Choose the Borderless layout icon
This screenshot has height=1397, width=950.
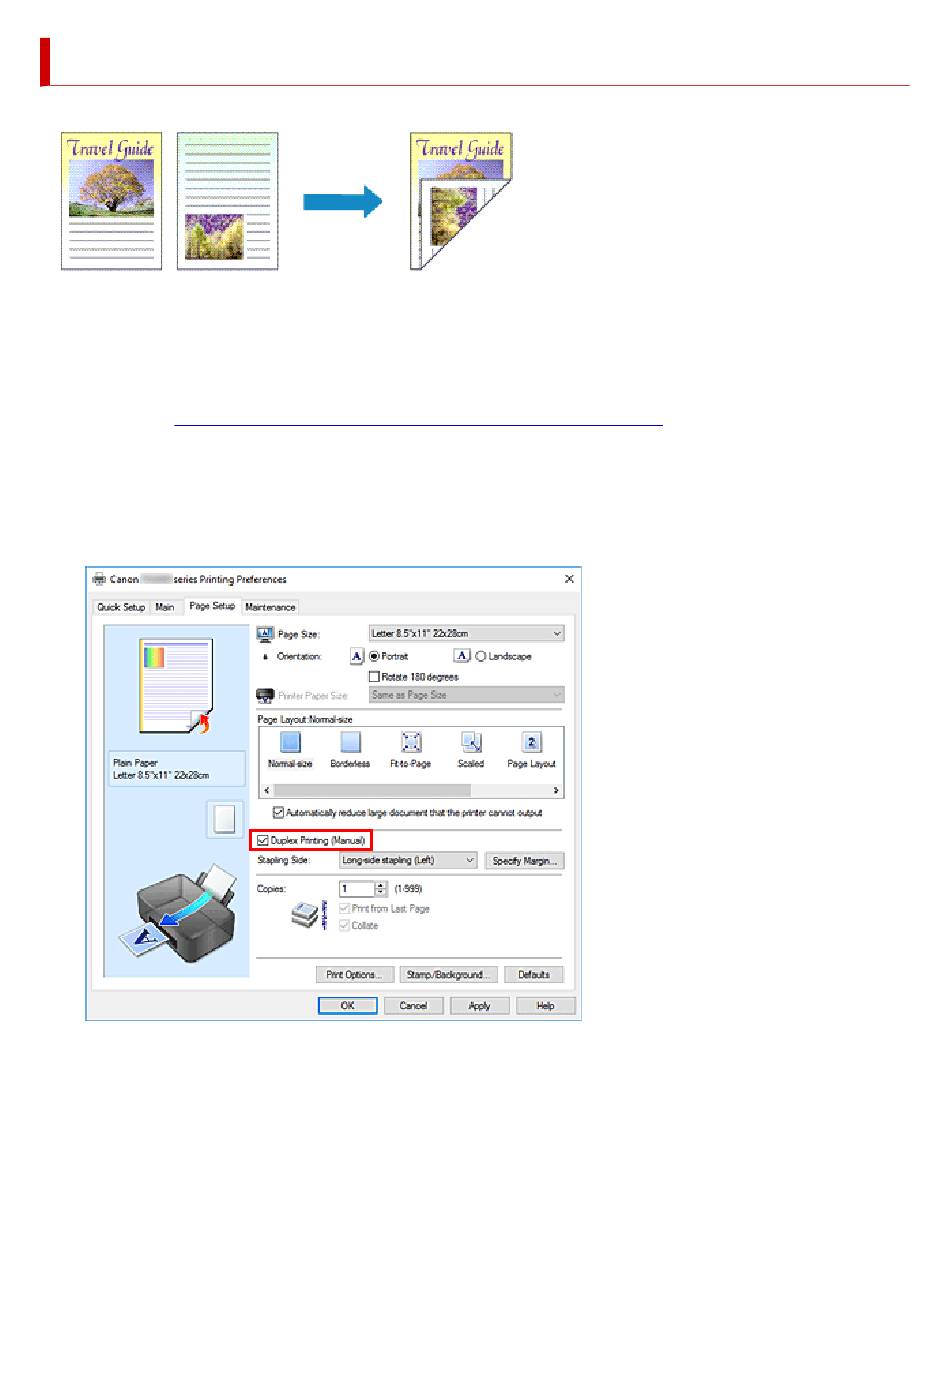click(350, 743)
